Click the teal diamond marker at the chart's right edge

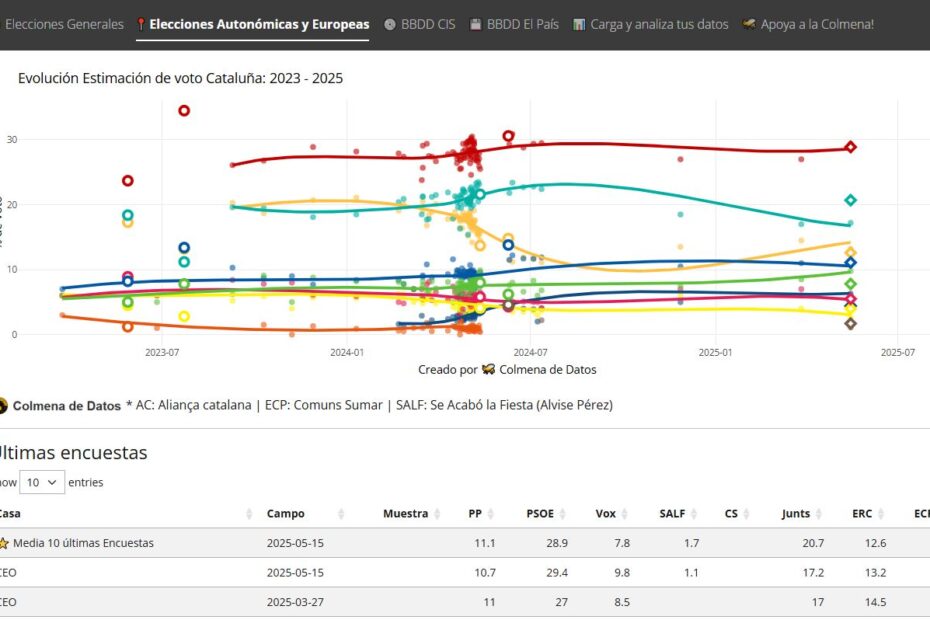tap(850, 200)
